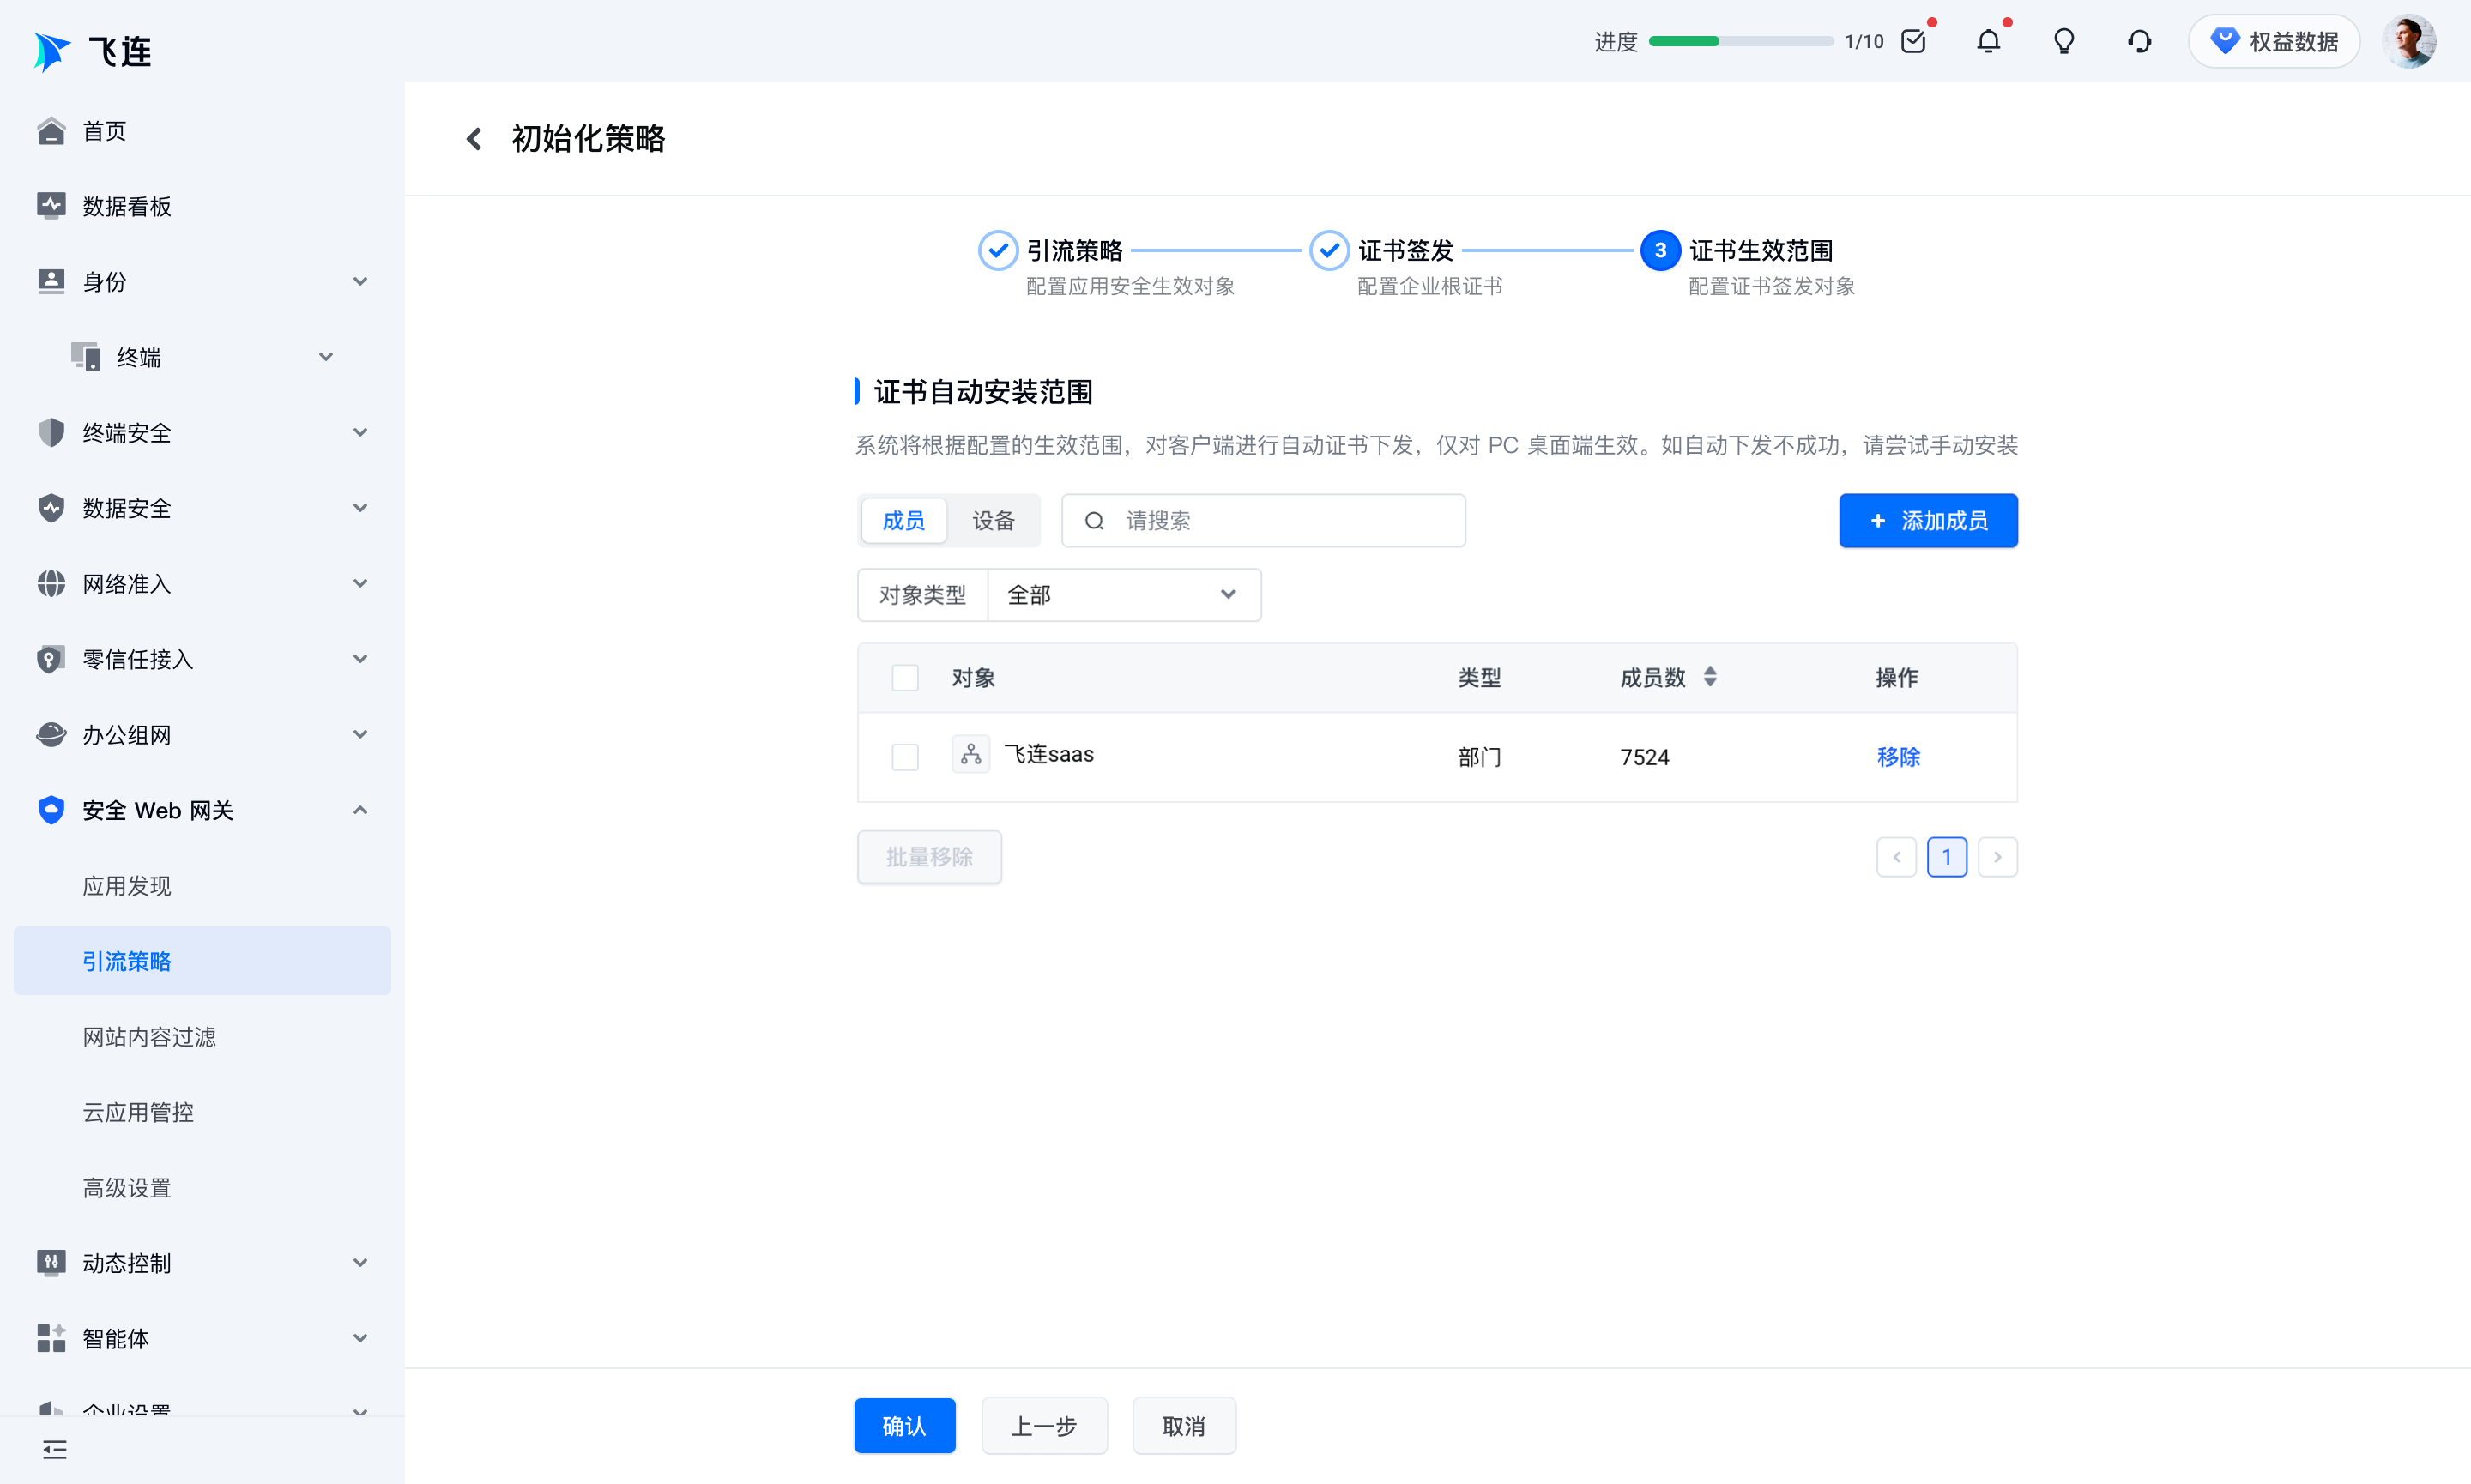
Task: Click the progress task checklist icon
Action: 1913,41
